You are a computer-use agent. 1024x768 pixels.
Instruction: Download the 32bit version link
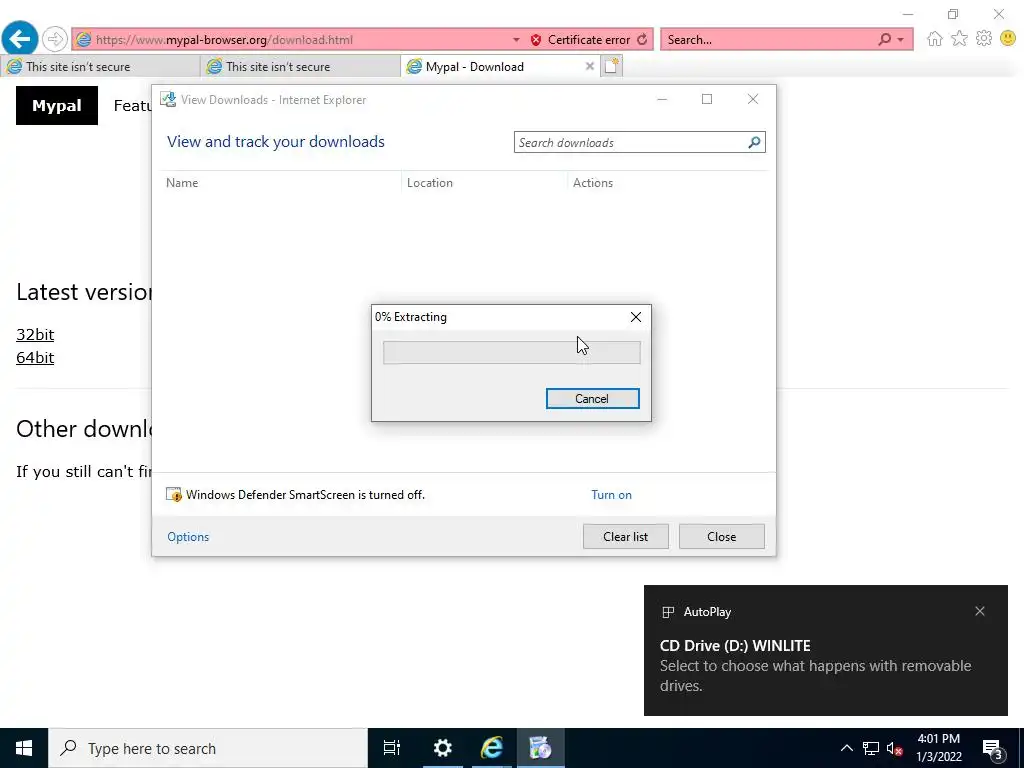click(x=35, y=334)
